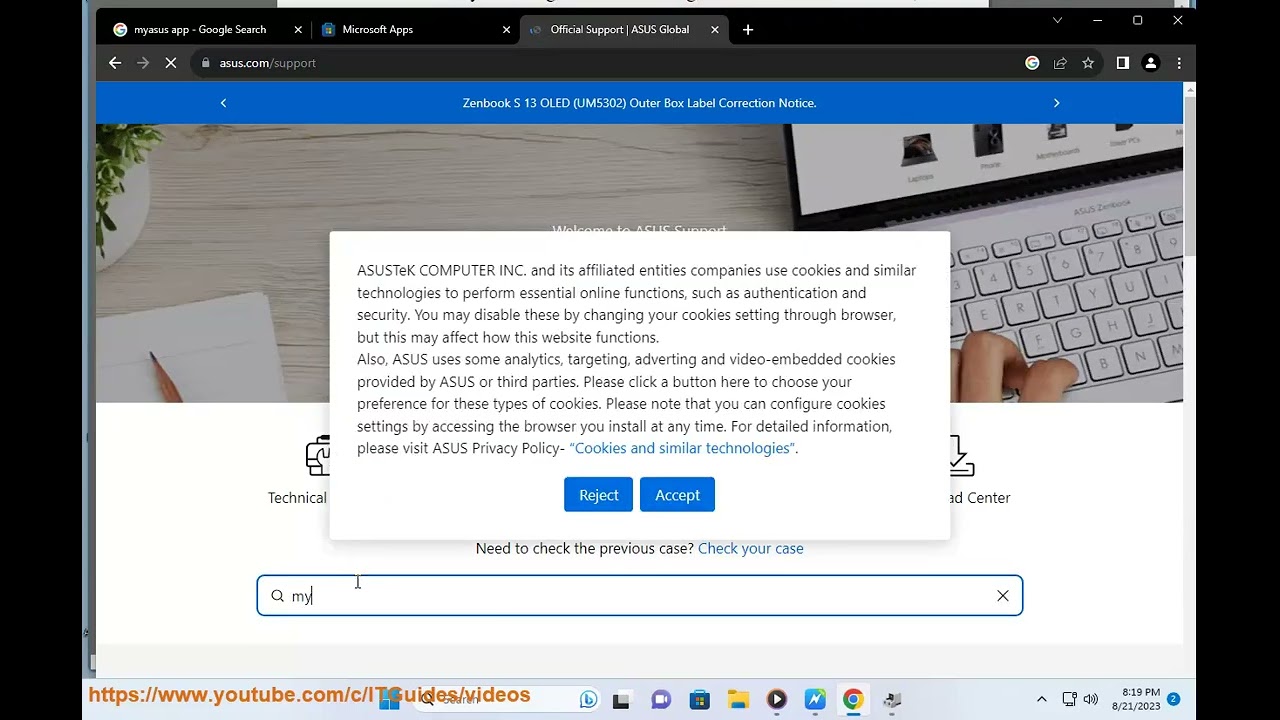Open Chrome profile avatar
This screenshot has height=720, width=1280.
pyautogui.click(x=1151, y=63)
